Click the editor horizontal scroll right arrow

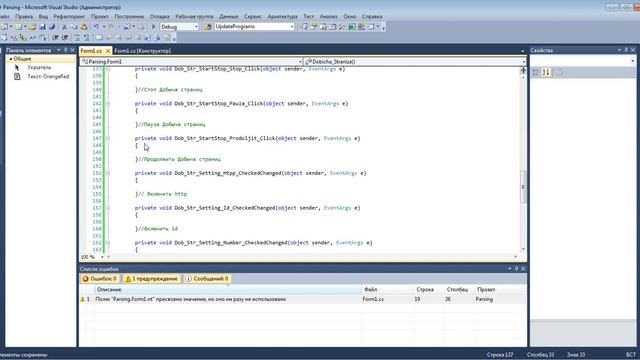tap(516, 257)
